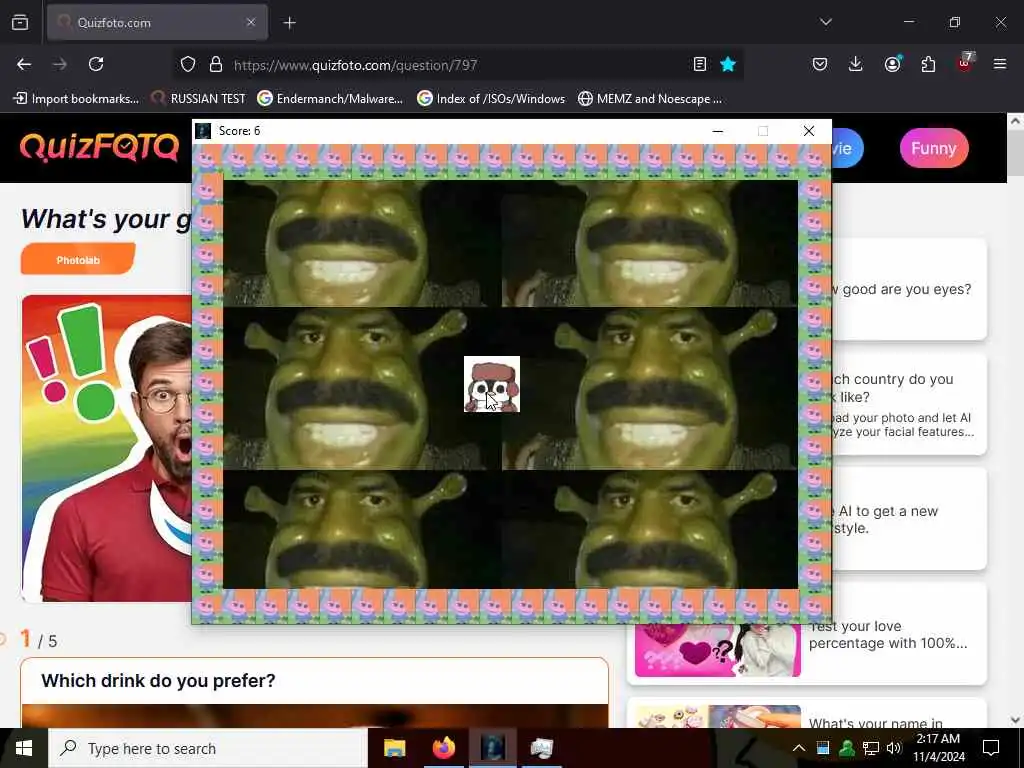Toggle reader view icon in address bar

point(699,64)
